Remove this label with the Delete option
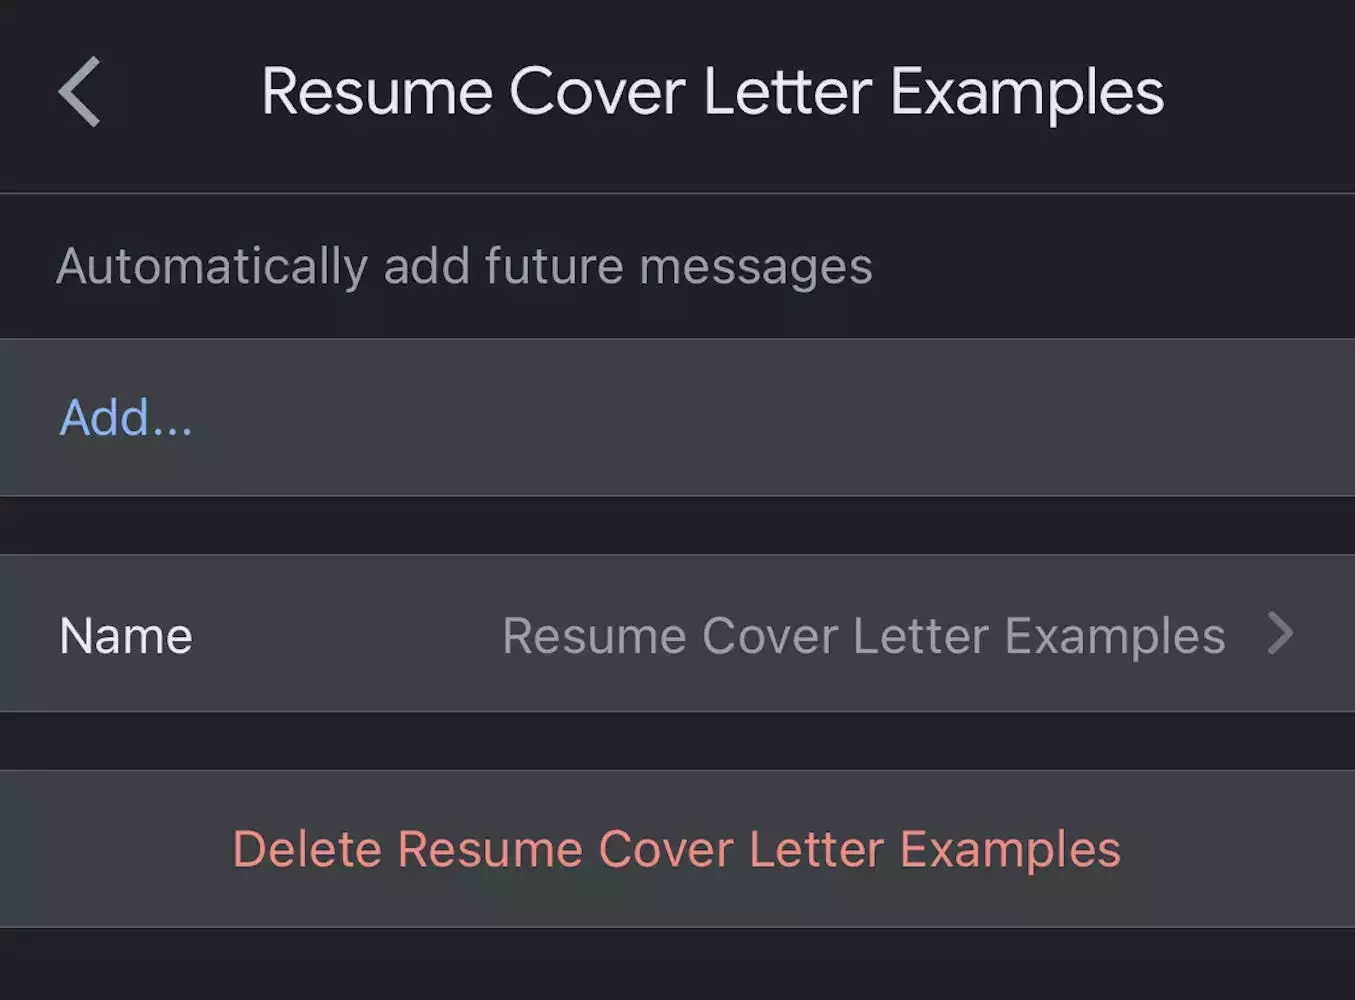Viewport: 1355px width, 1000px height. tap(676, 849)
